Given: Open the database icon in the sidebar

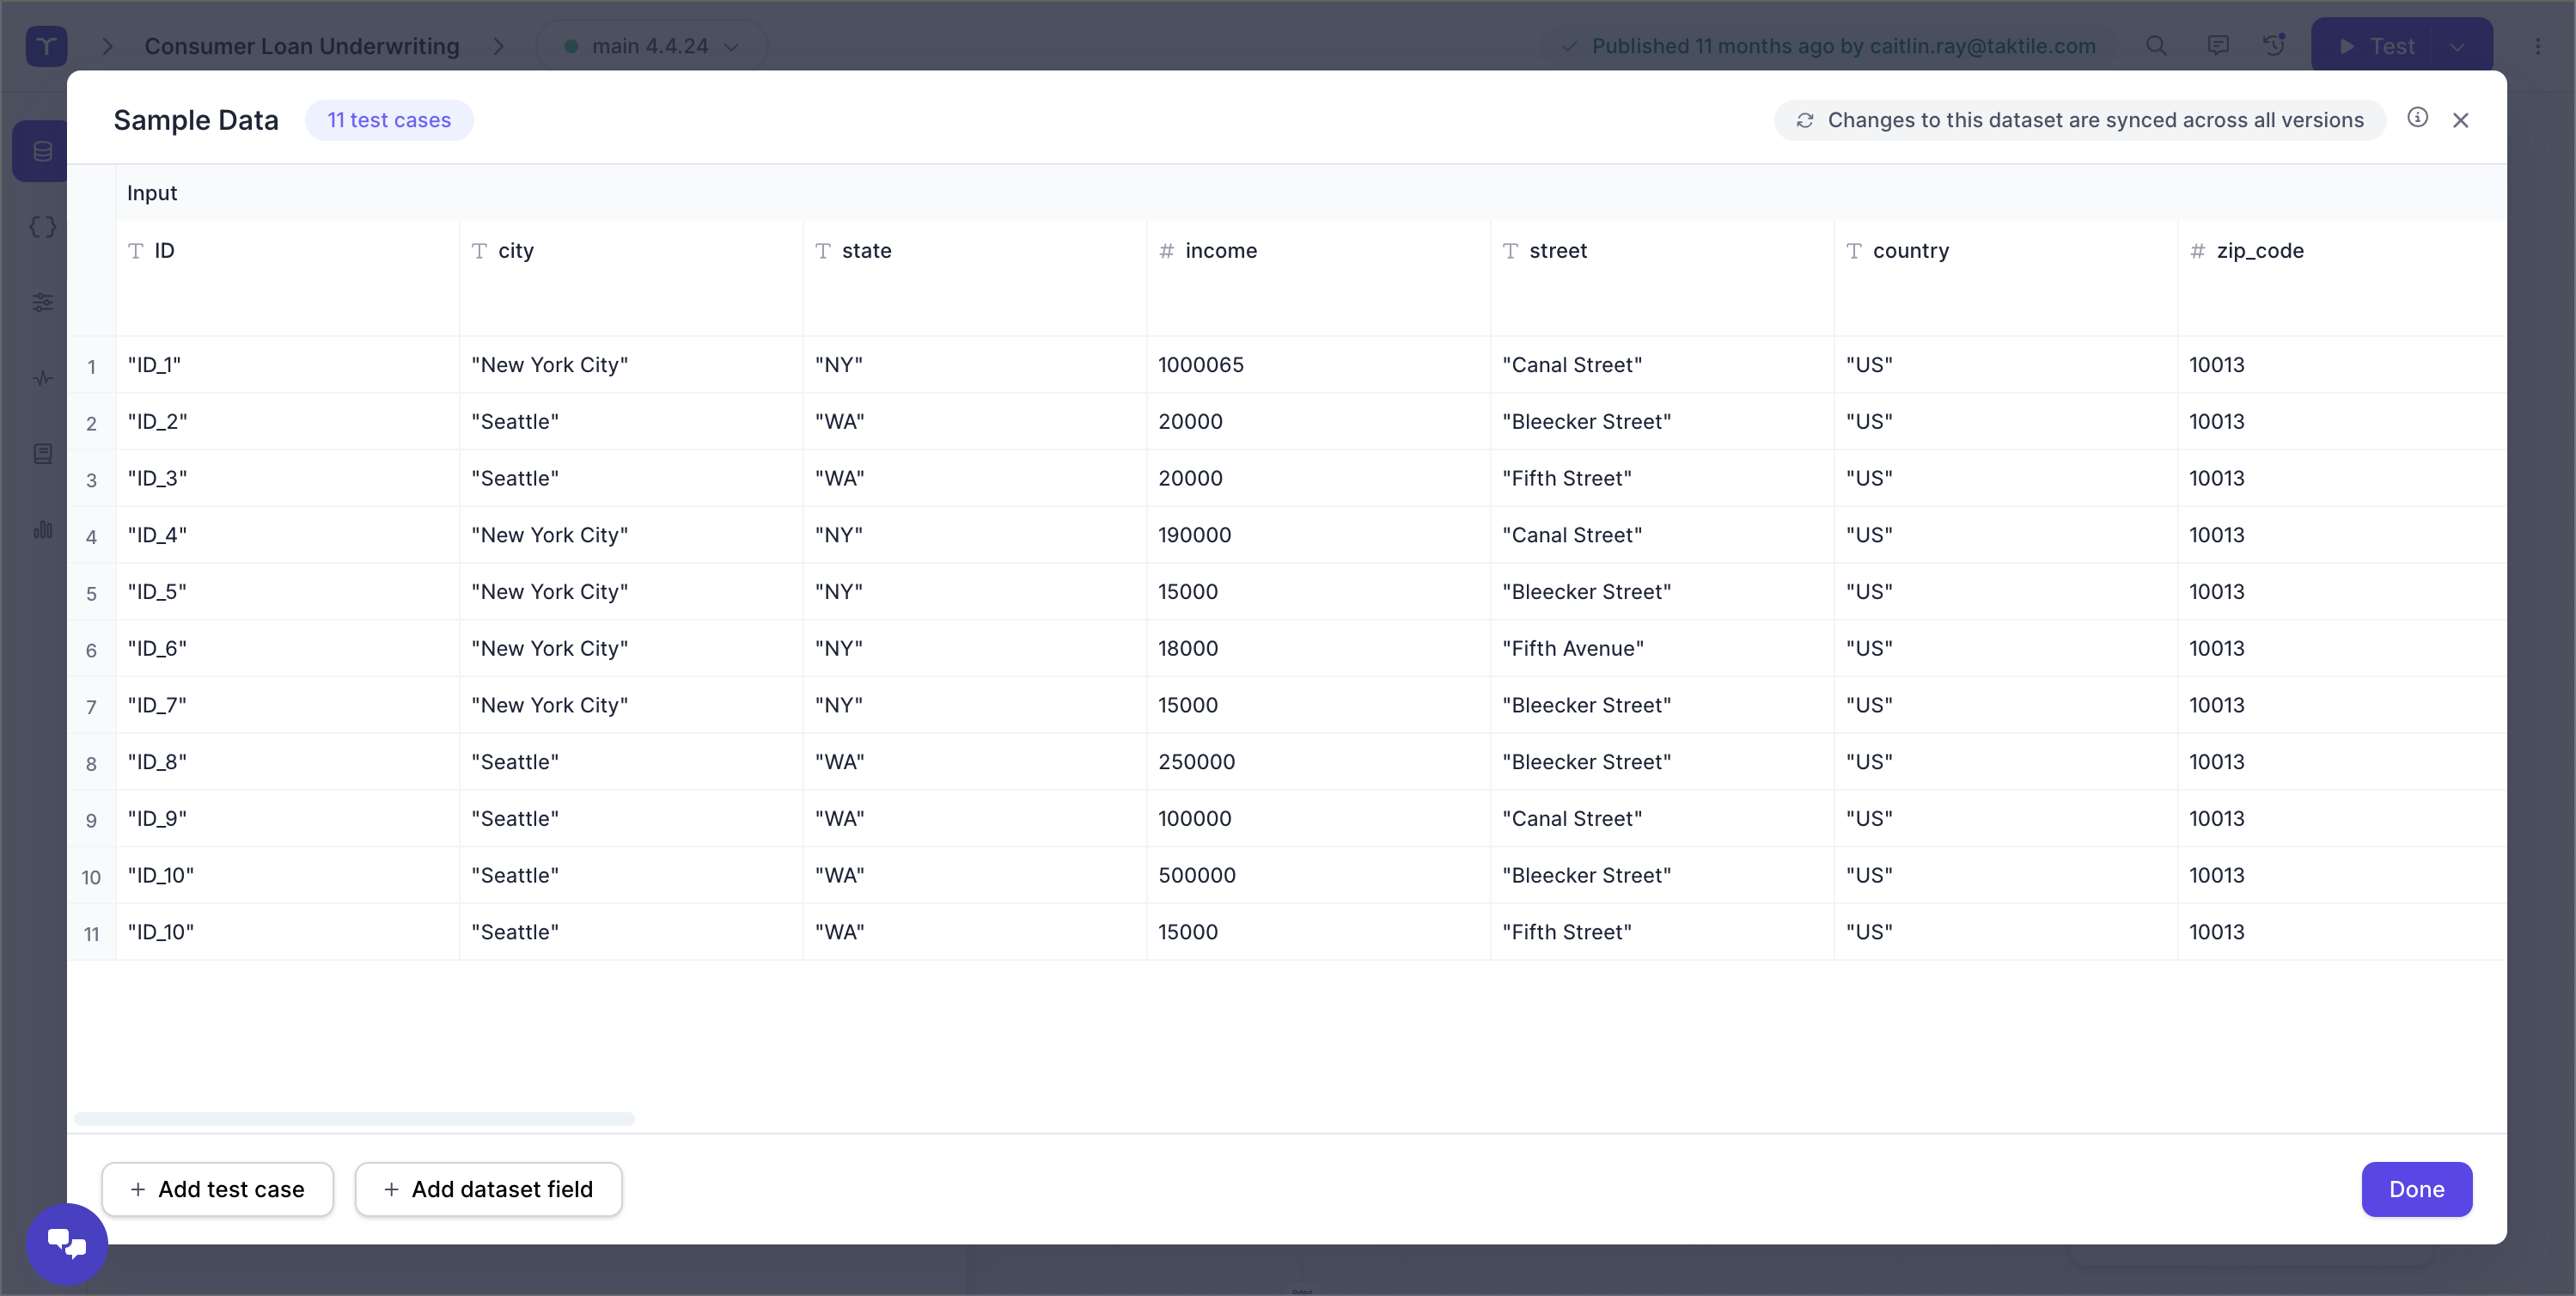Looking at the screenshot, I should 42,151.
